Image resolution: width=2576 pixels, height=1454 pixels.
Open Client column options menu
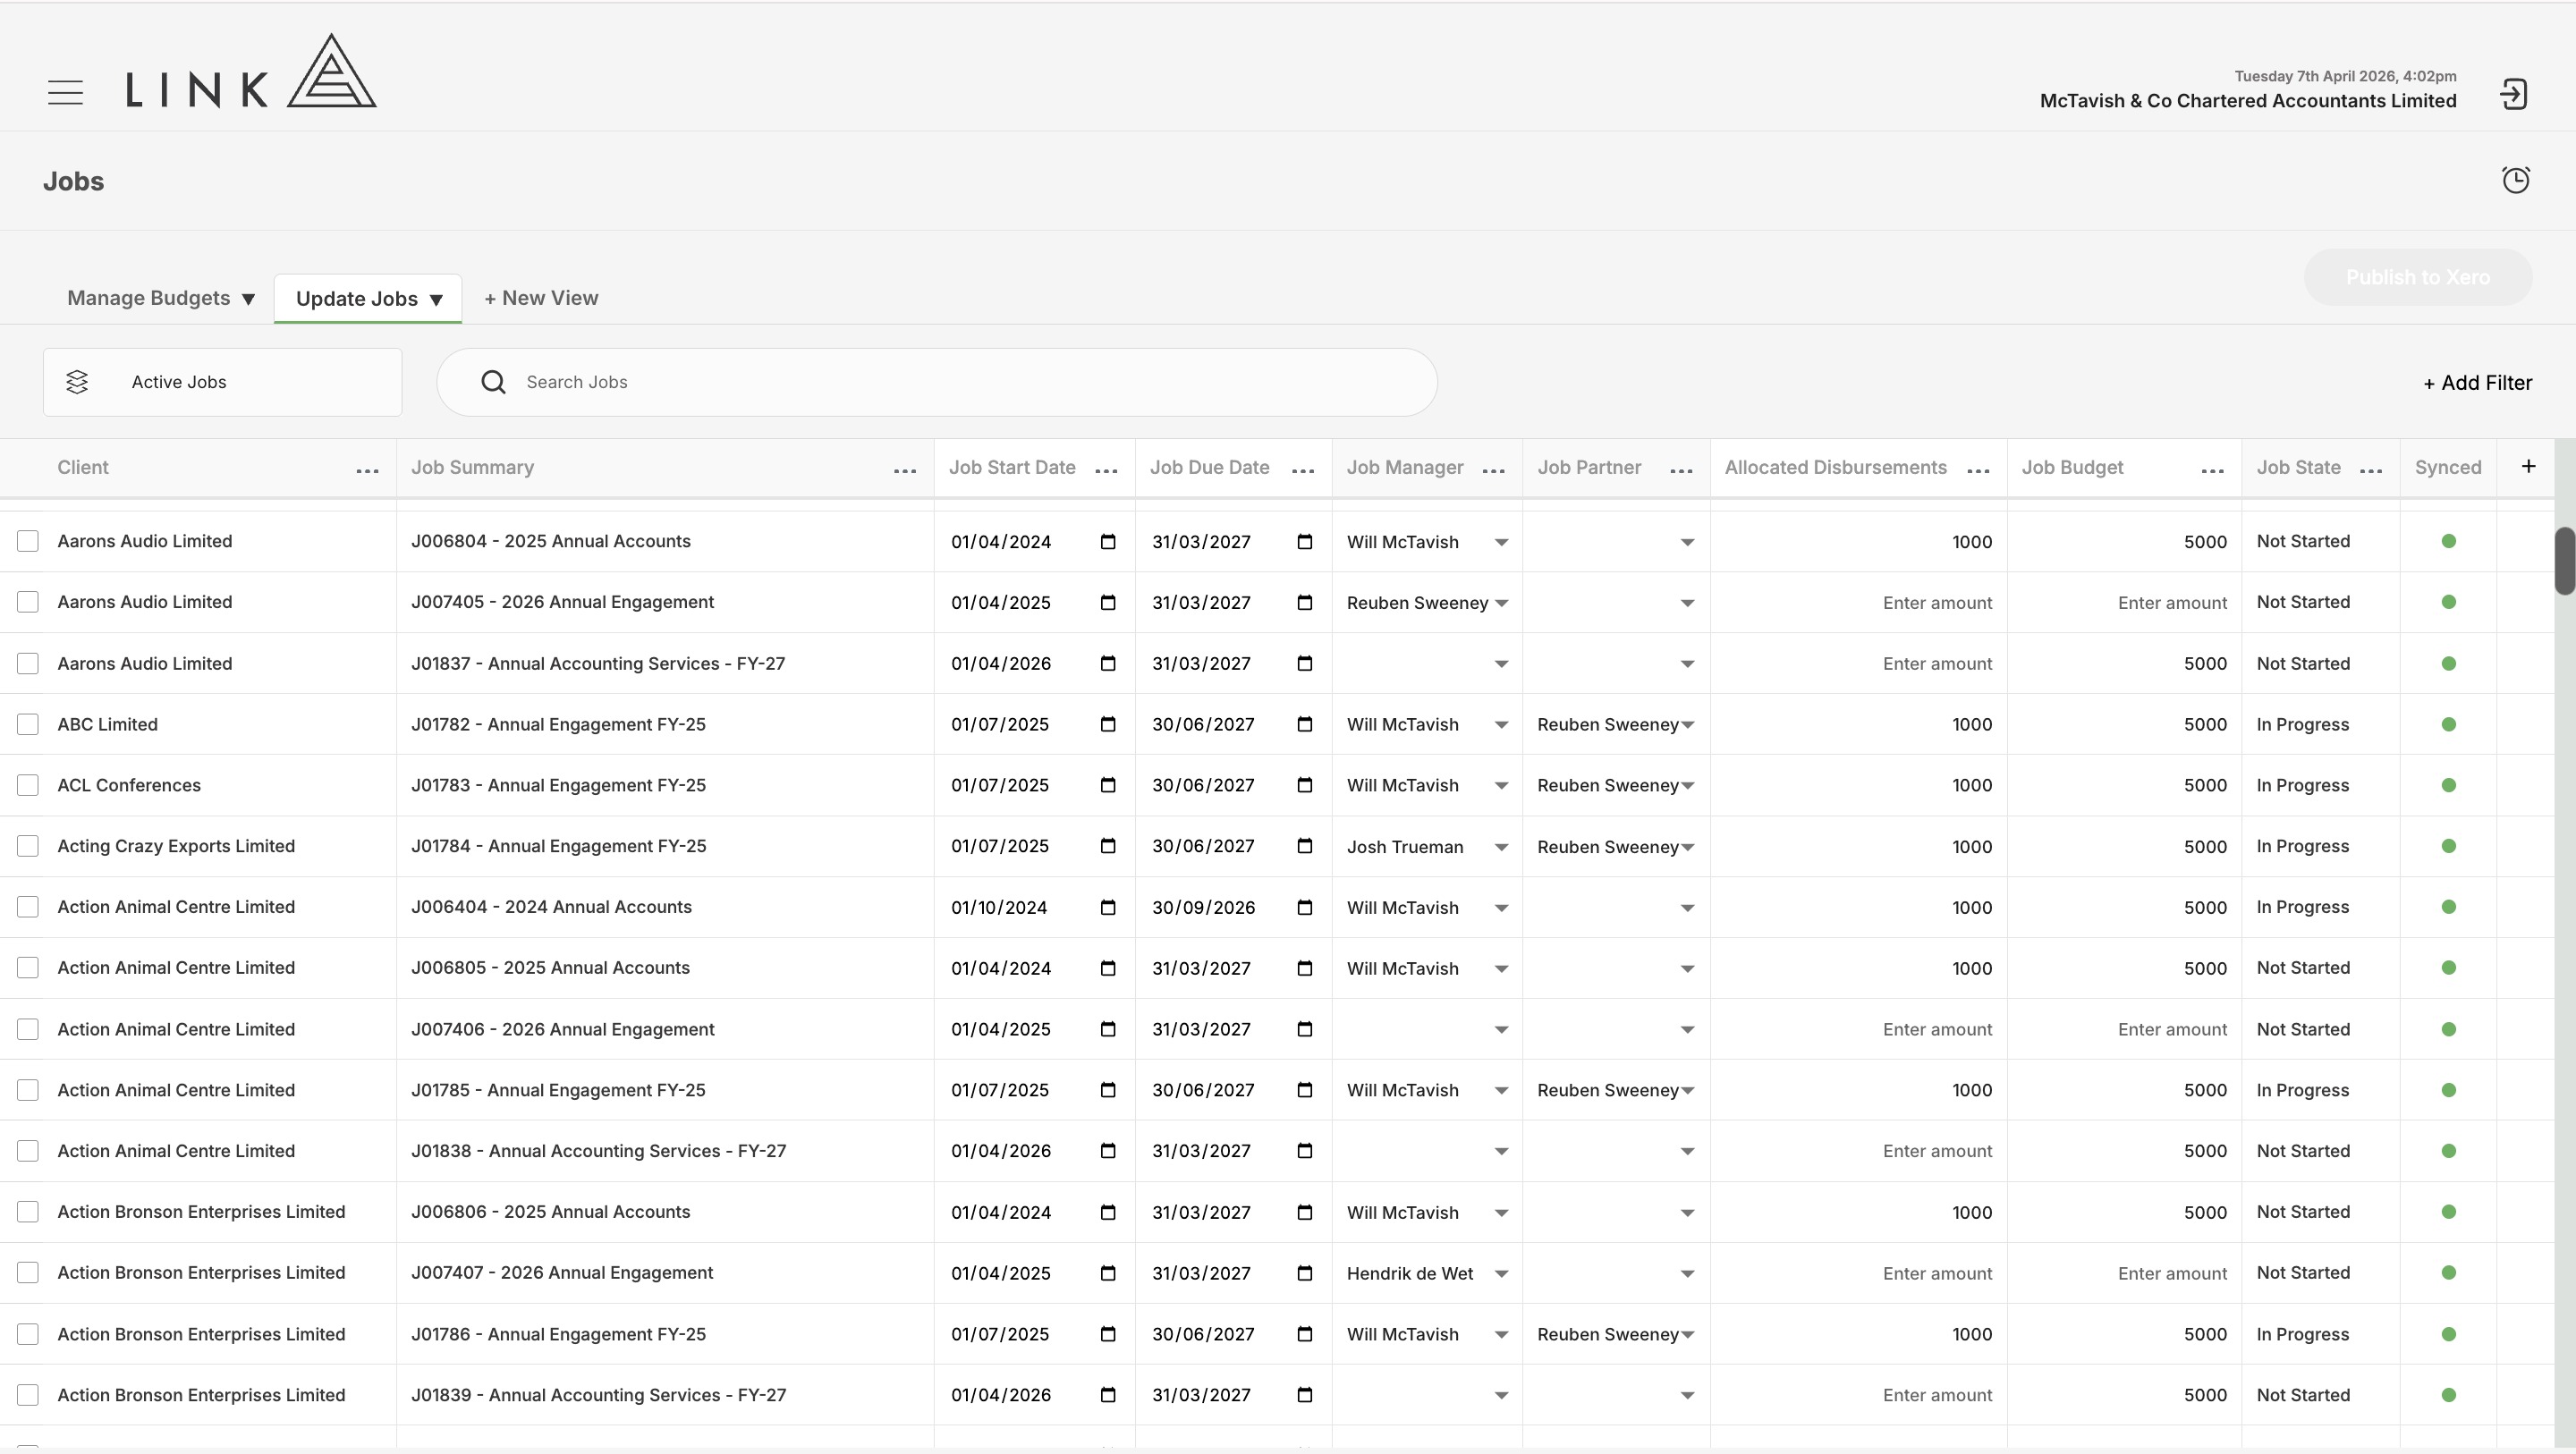pyautogui.click(x=367, y=471)
